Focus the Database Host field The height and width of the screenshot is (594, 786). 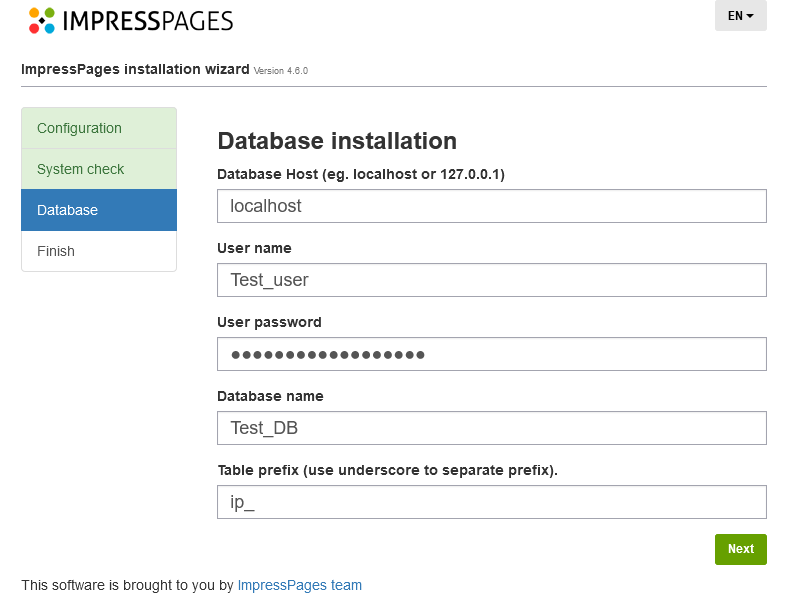pos(492,206)
